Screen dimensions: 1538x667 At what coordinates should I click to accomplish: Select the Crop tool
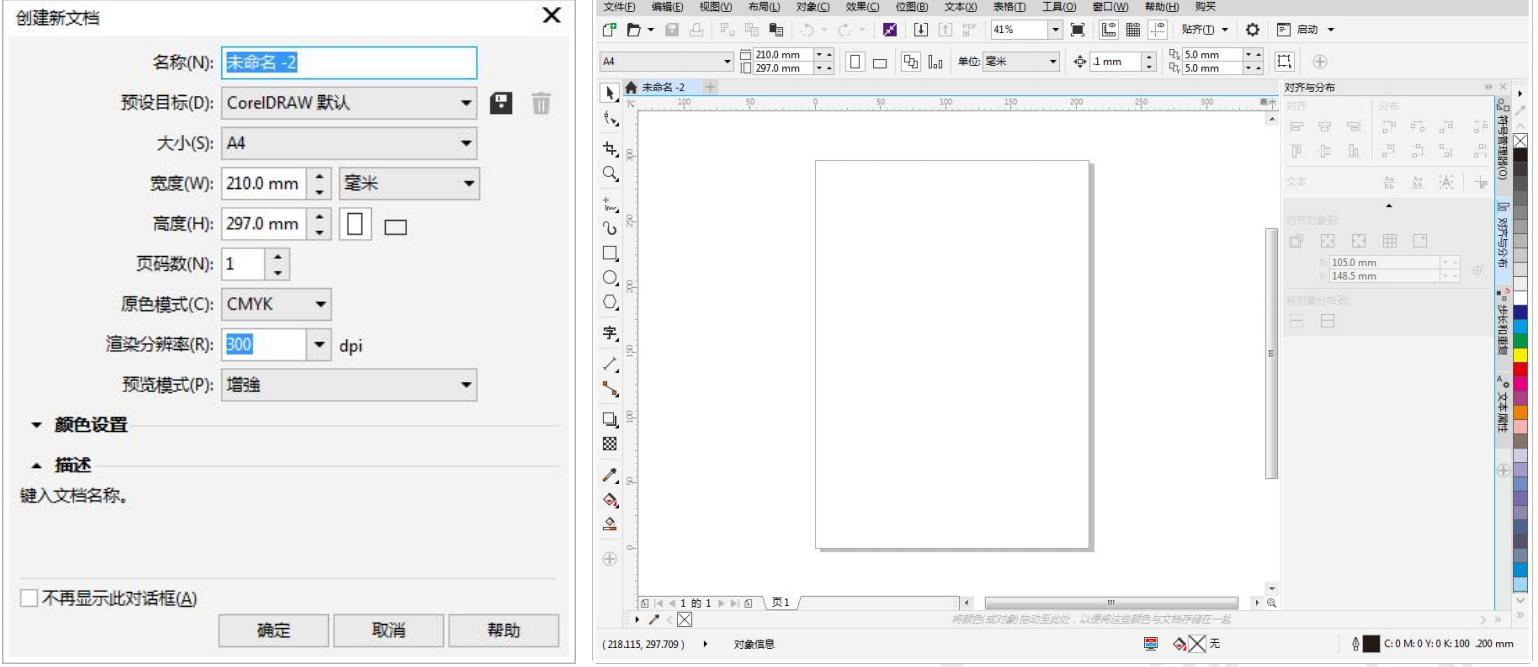(608, 148)
